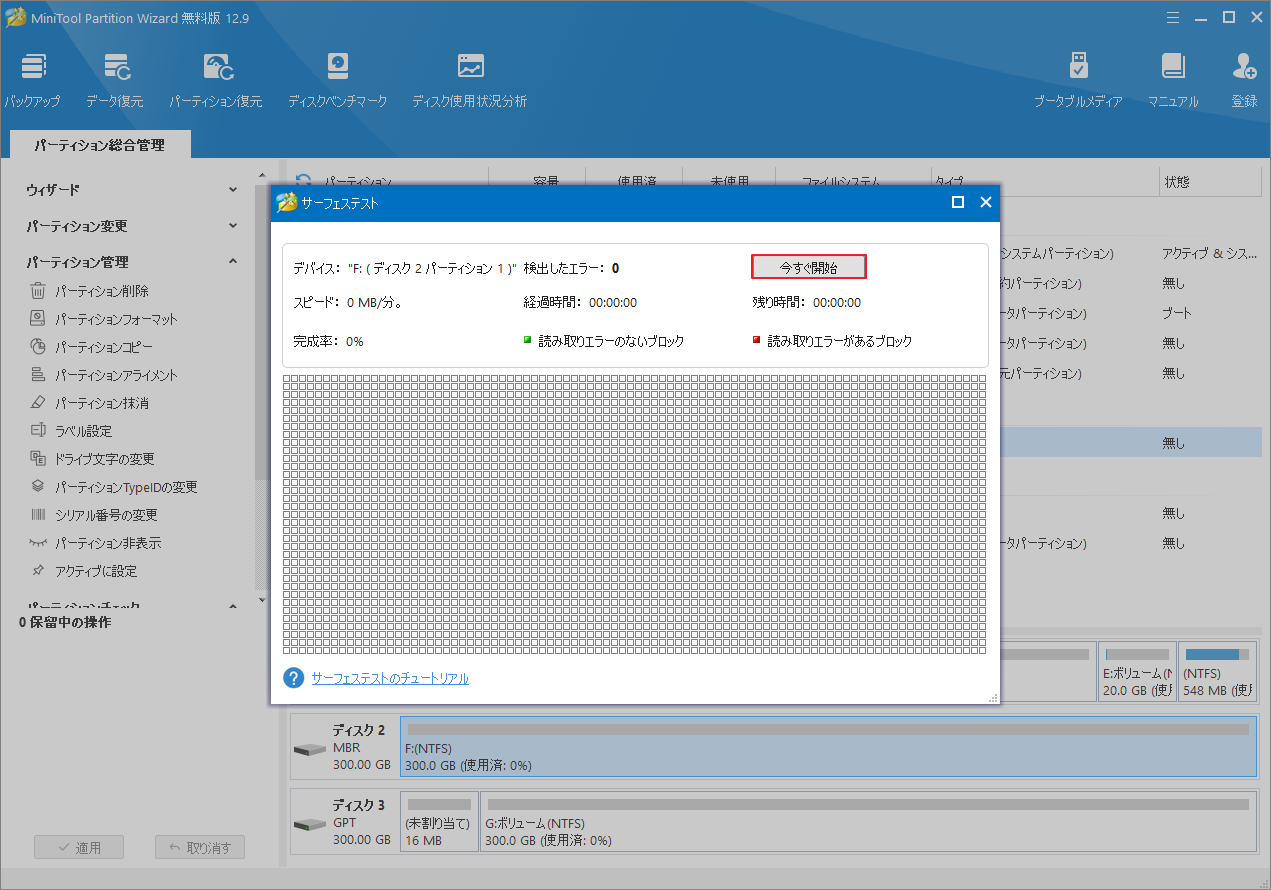Click the 状態 column header
The image size is (1271, 890).
[x=1209, y=182]
